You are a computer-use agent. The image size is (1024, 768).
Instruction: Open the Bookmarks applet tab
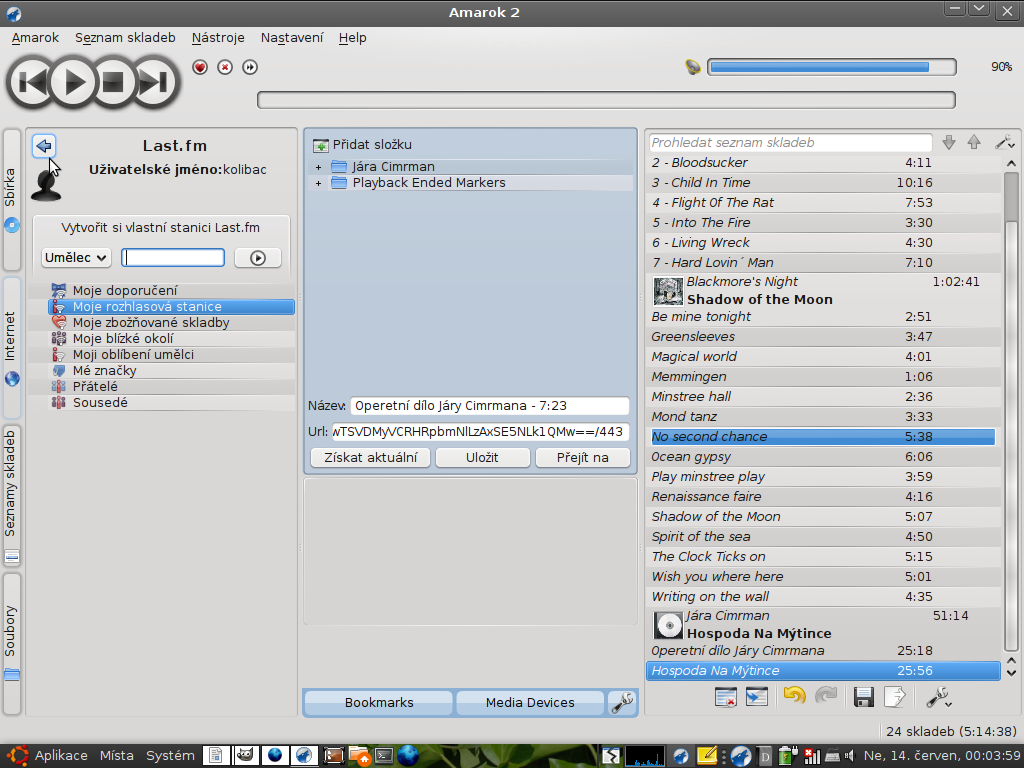pos(379,703)
